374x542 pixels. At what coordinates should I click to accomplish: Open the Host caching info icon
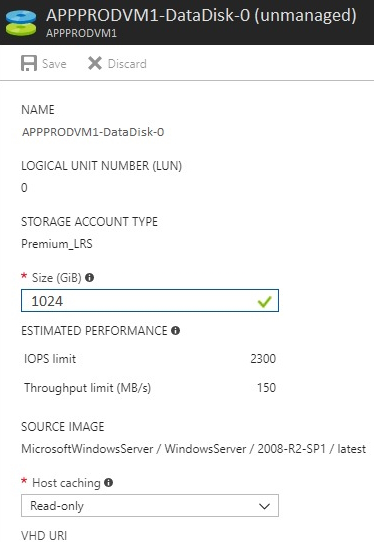click(x=109, y=483)
